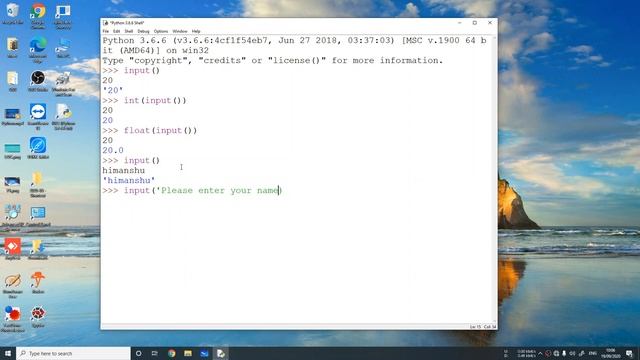Click the '20.0' output value
Image resolution: width=640 pixels, height=360 pixels.
[113, 150]
